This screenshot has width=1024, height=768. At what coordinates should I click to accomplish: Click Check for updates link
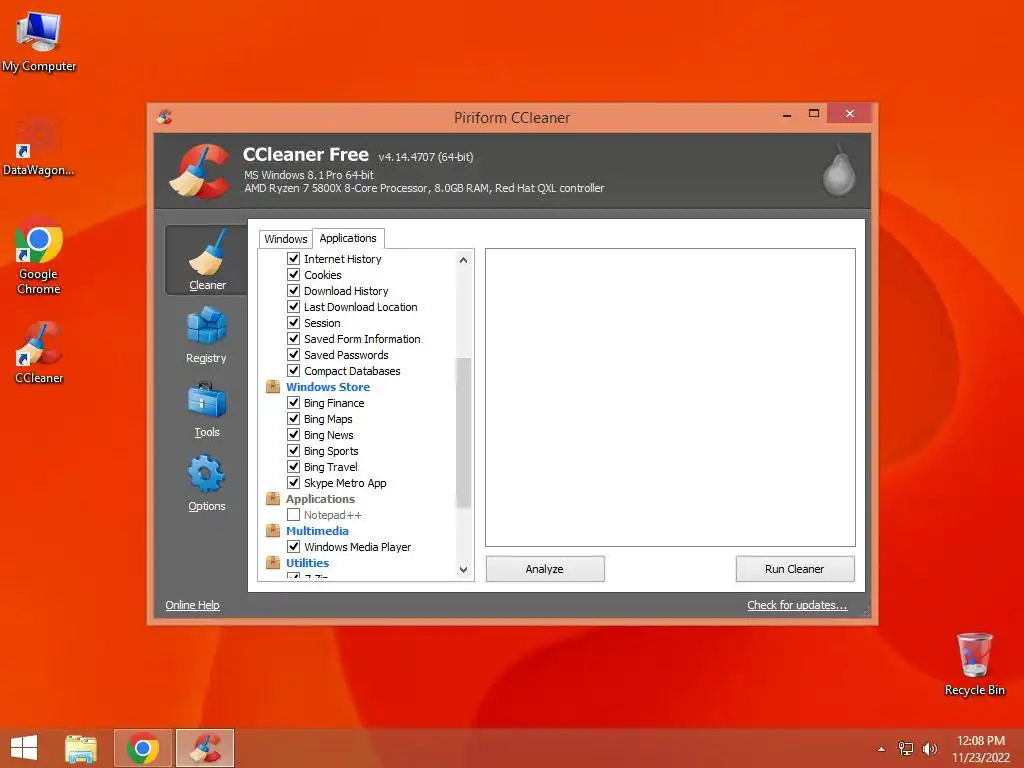797,605
